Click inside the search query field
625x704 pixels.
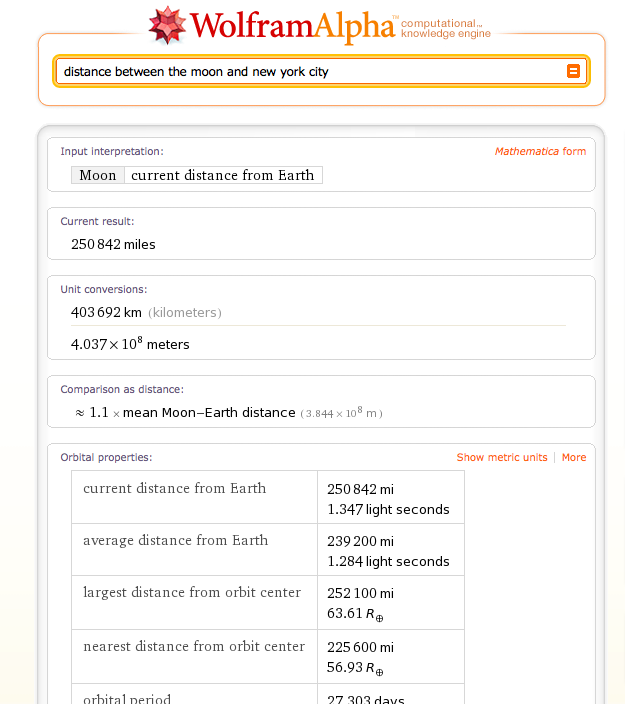tap(300, 71)
